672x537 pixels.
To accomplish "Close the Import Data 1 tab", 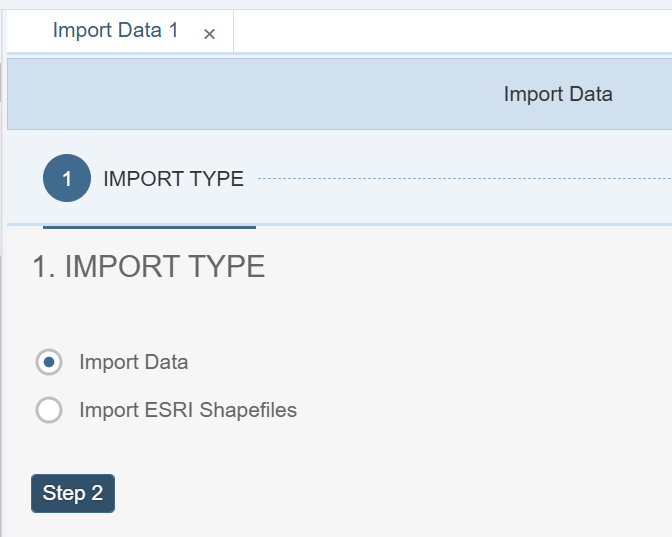I will click(209, 34).
